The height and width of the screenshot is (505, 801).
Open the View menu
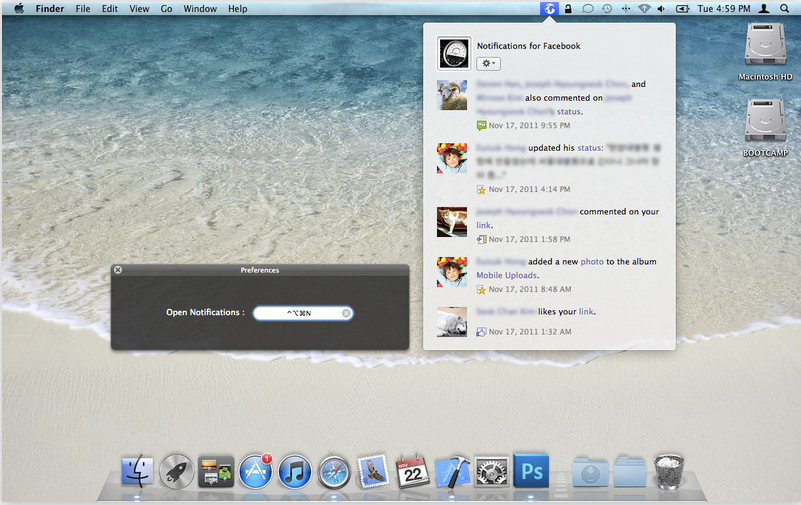click(139, 9)
